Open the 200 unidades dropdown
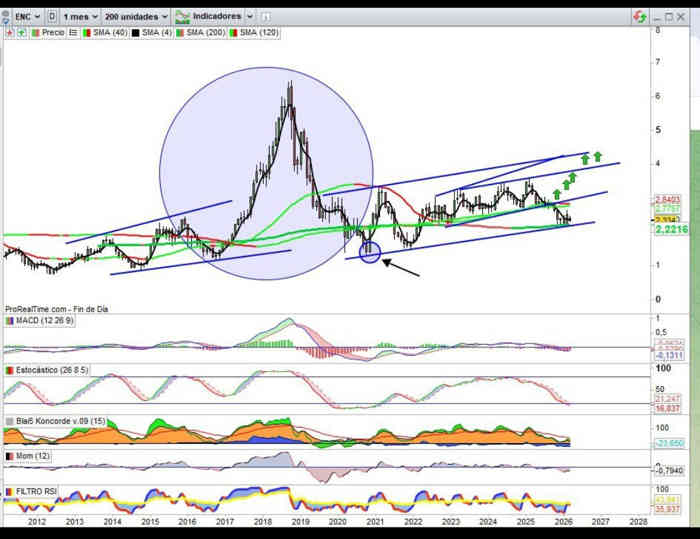Viewport: 700px width, 539px height. tap(138, 17)
